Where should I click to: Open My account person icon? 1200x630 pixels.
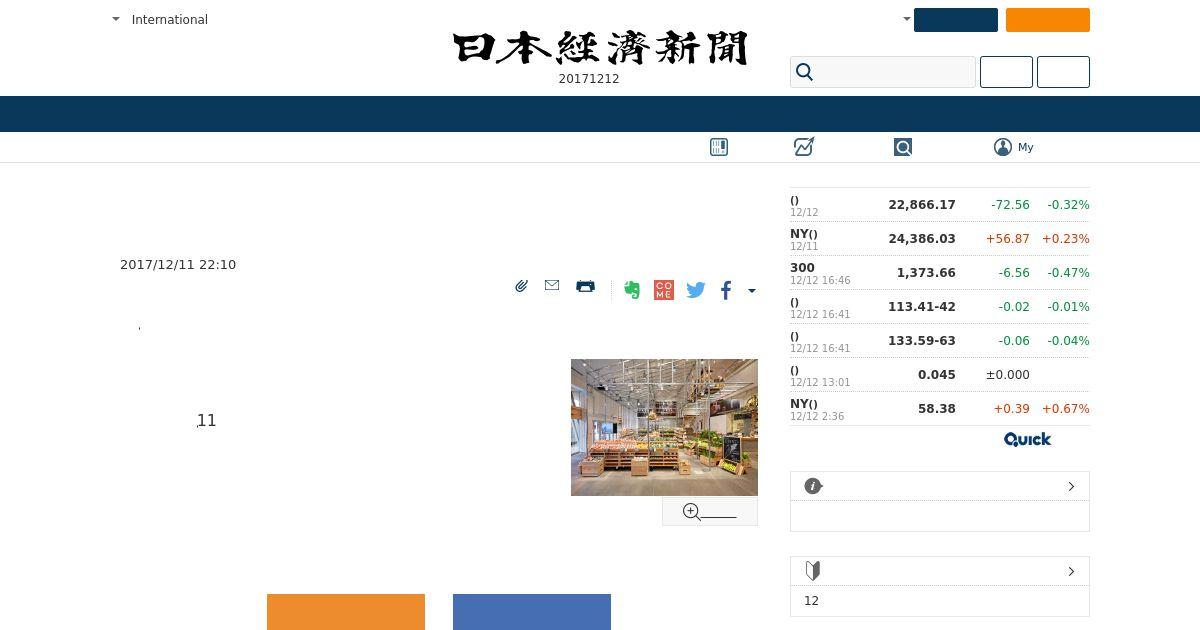[1003, 147]
